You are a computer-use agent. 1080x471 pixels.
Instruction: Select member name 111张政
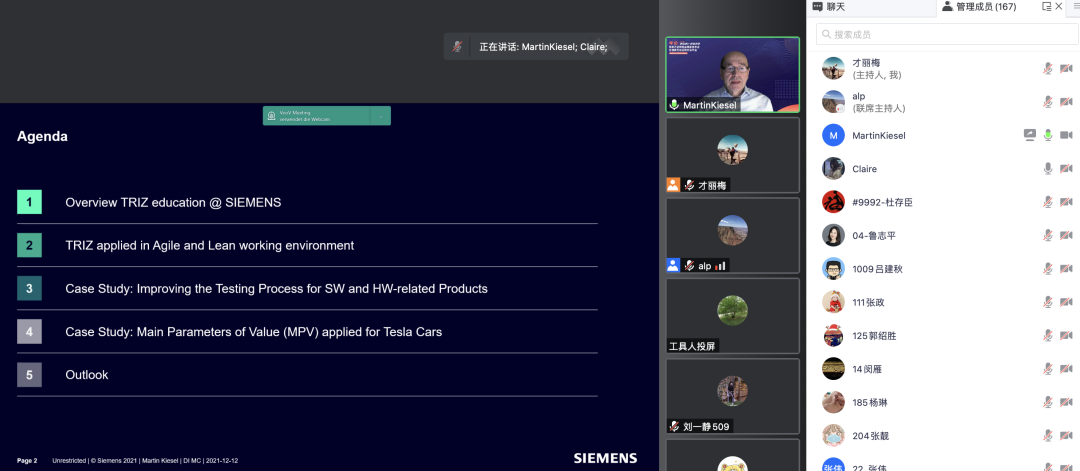coord(871,302)
